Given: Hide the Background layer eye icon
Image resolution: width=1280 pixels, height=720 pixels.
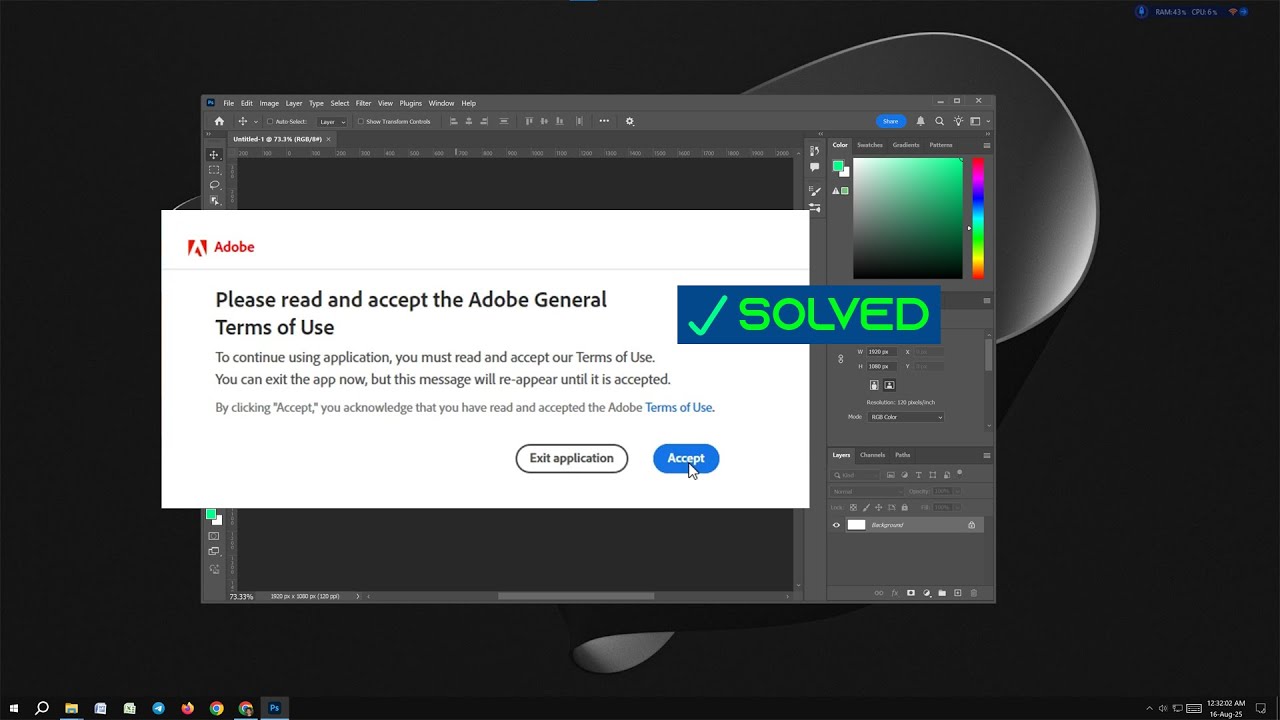Looking at the screenshot, I should pyautogui.click(x=837, y=525).
